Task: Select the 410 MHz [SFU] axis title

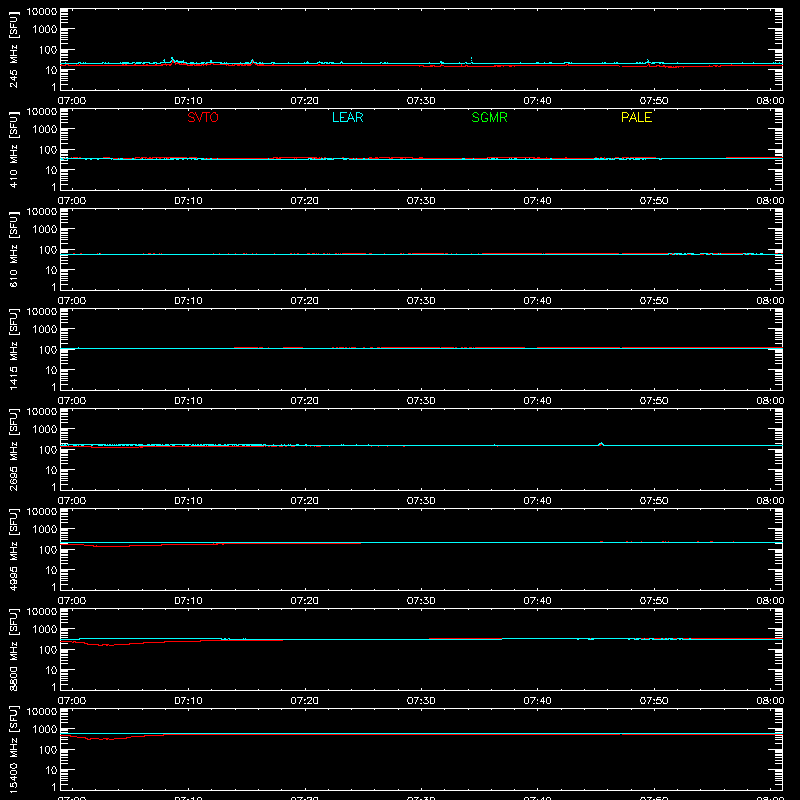Action: 13,149
